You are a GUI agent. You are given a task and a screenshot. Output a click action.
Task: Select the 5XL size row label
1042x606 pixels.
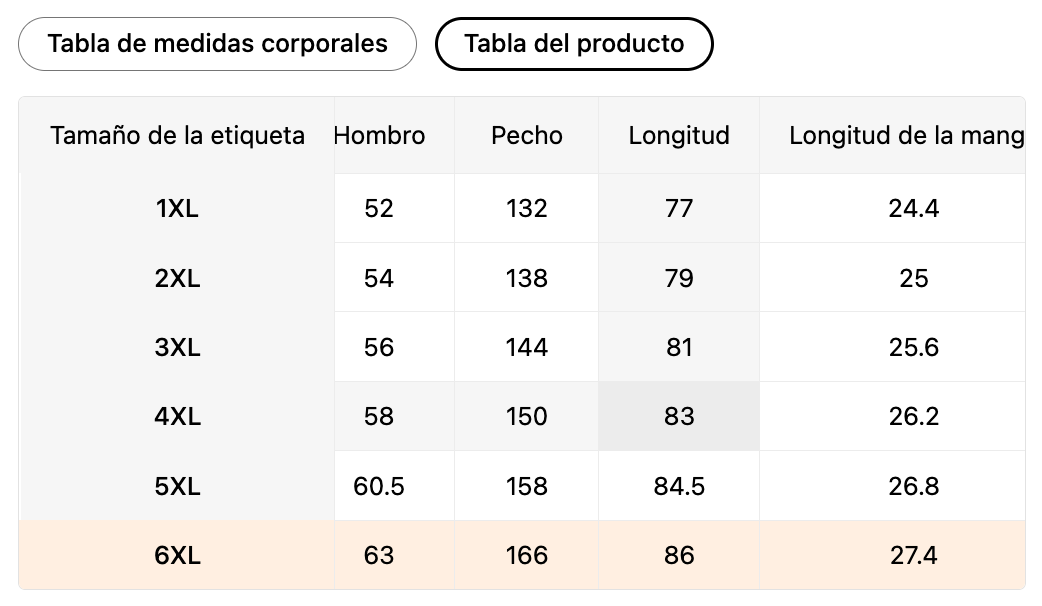(178, 487)
